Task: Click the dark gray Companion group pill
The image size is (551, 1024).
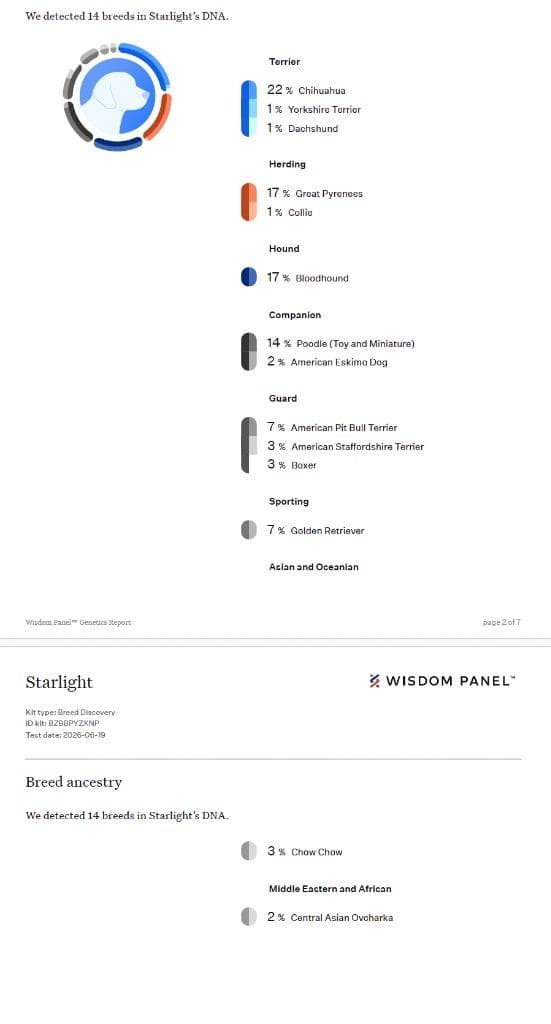Action: click(249, 351)
